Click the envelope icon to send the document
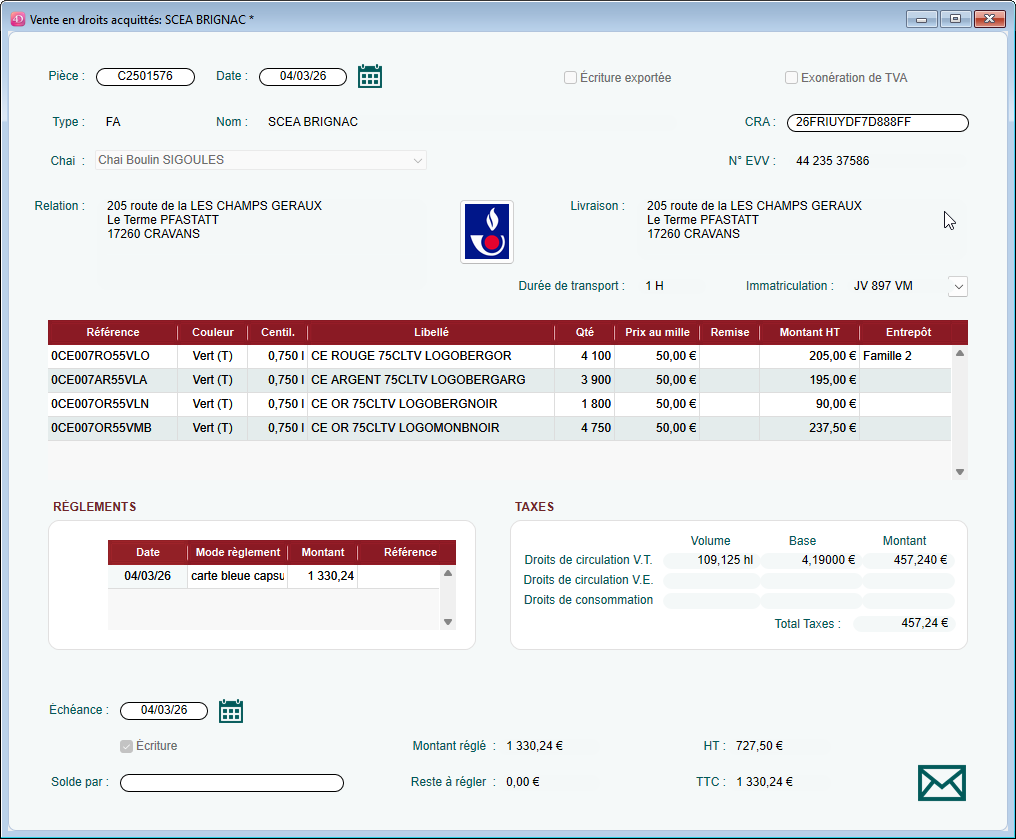 point(940,782)
